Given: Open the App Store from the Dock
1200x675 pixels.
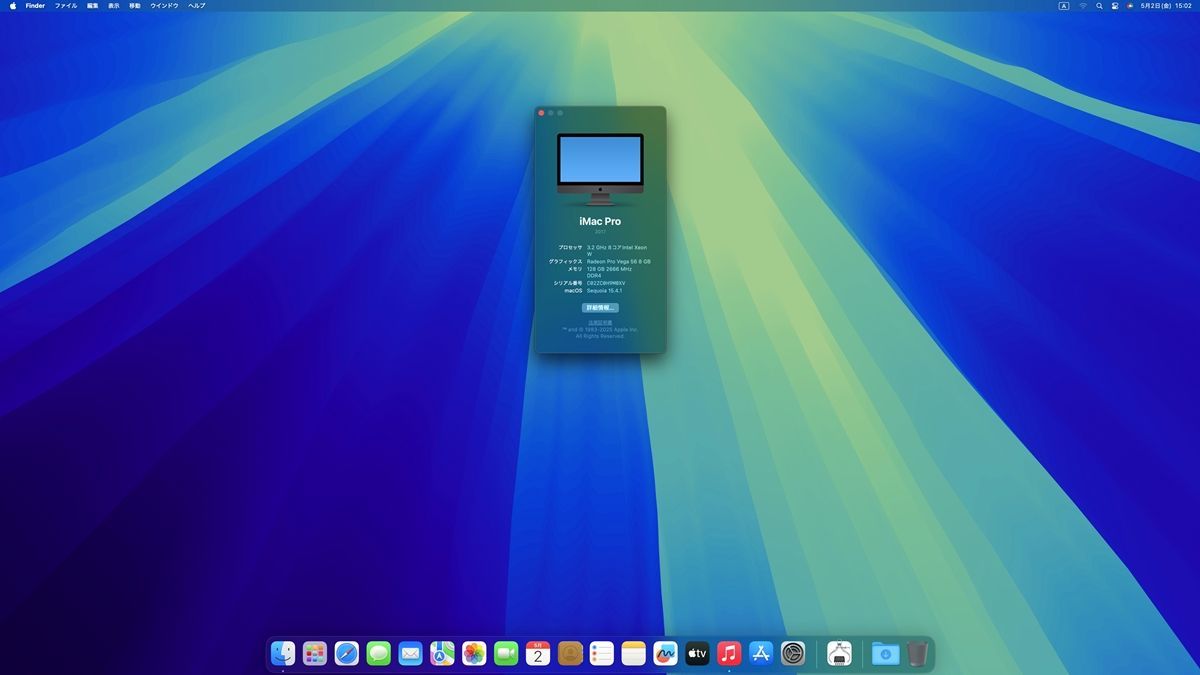Looking at the screenshot, I should pos(761,654).
